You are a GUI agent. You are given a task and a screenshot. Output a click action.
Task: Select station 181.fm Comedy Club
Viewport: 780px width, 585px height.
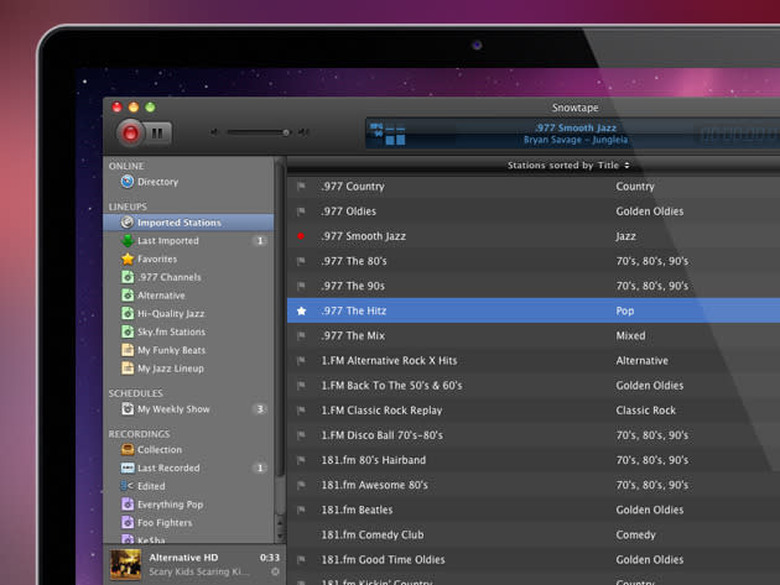(x=373, y=535)
